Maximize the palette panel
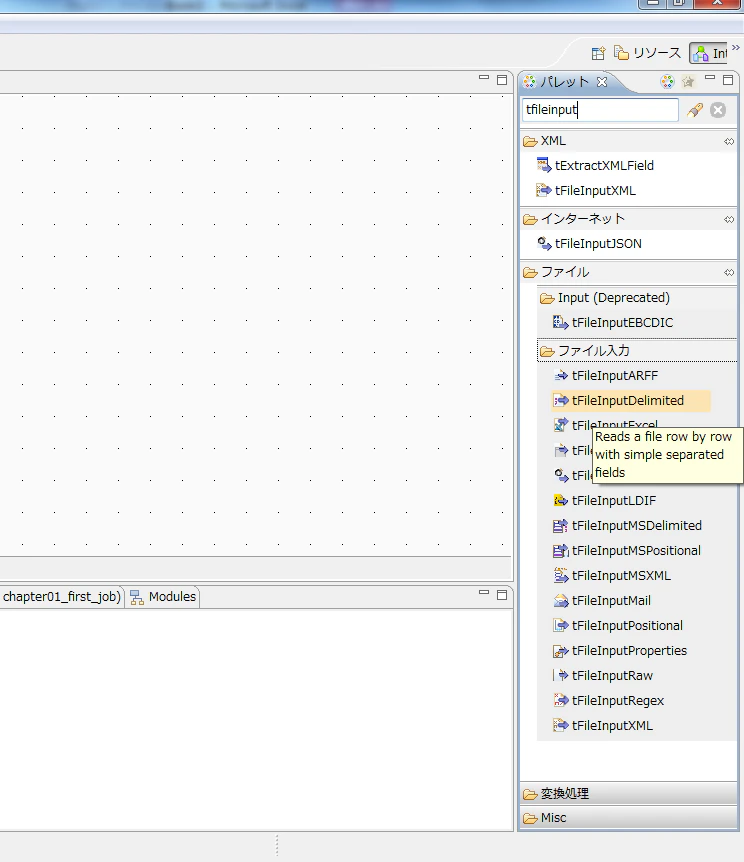Image resolution: width=744 pixels, height=862 pixels. 728,80
